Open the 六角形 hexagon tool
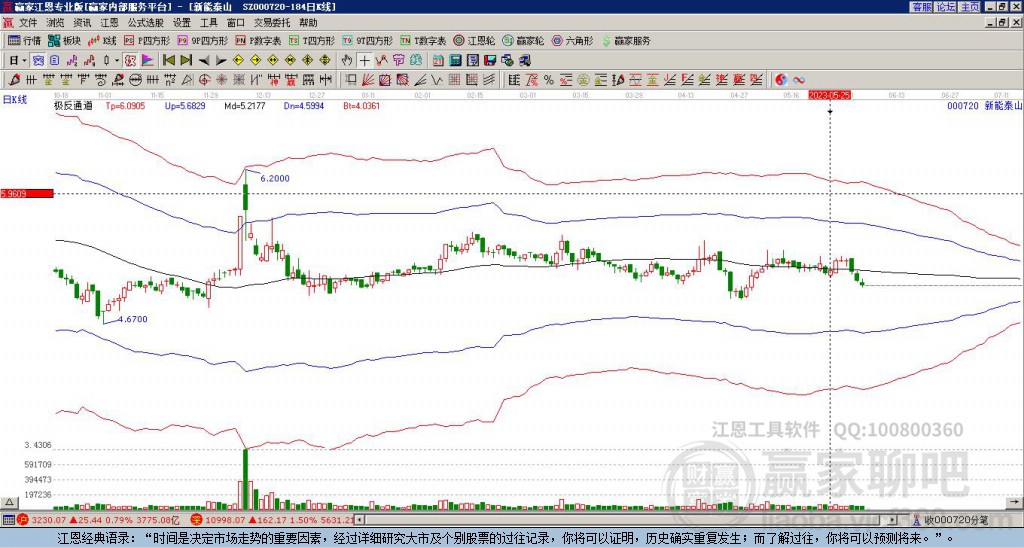Screen dimensions: 1024x548 tap(573, 40)
